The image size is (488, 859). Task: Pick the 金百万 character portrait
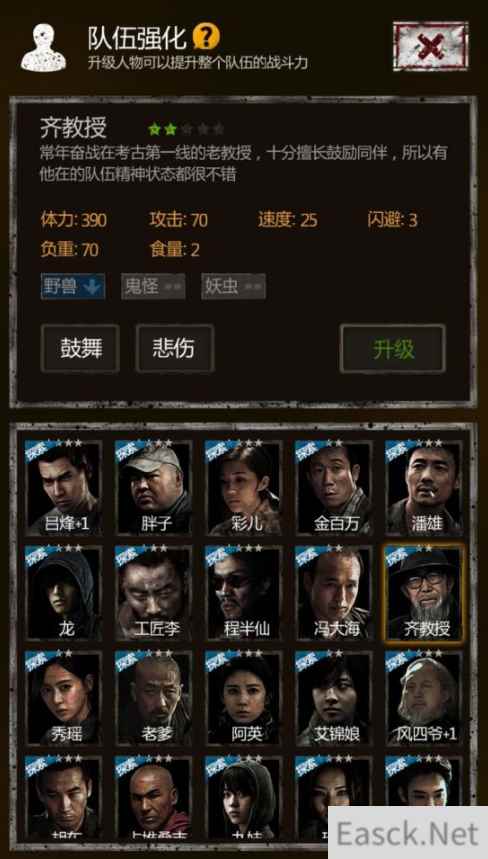(x=334, y=488)
